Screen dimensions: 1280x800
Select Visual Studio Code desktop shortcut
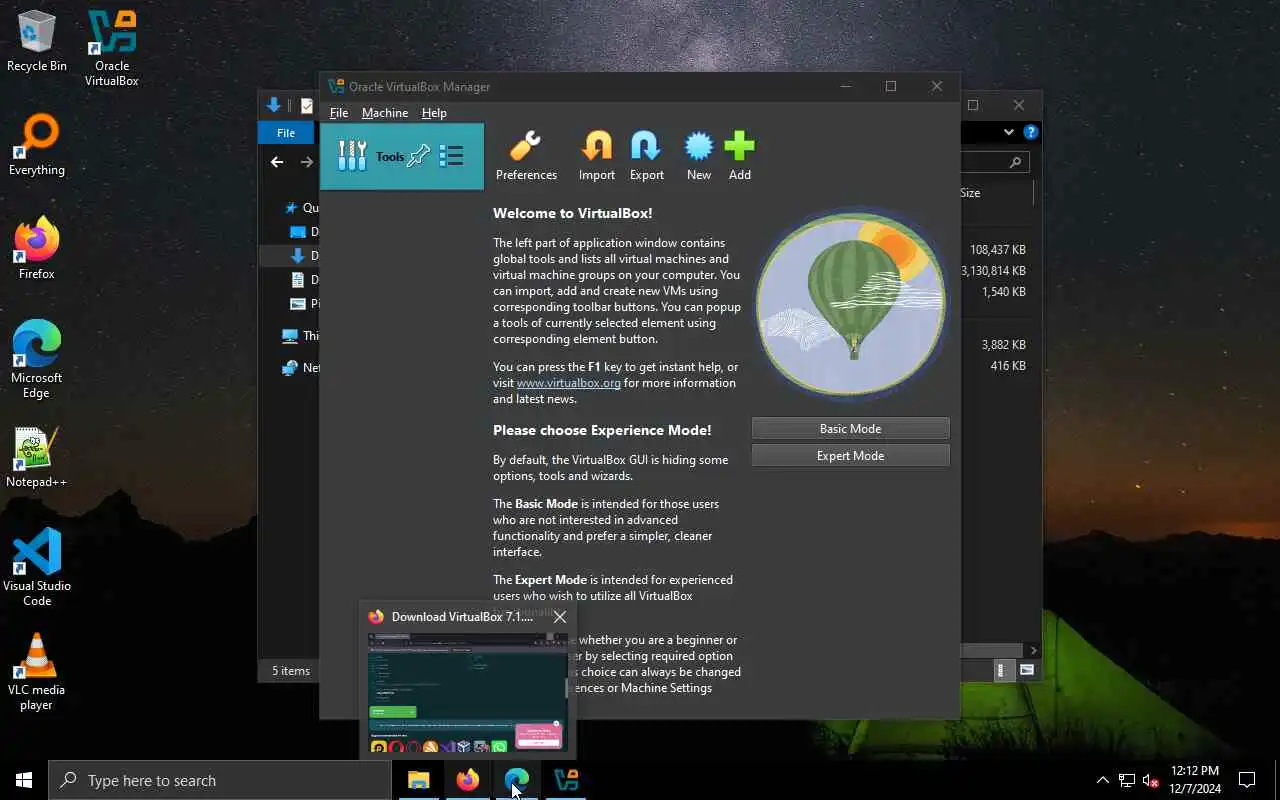pos(37,568)
